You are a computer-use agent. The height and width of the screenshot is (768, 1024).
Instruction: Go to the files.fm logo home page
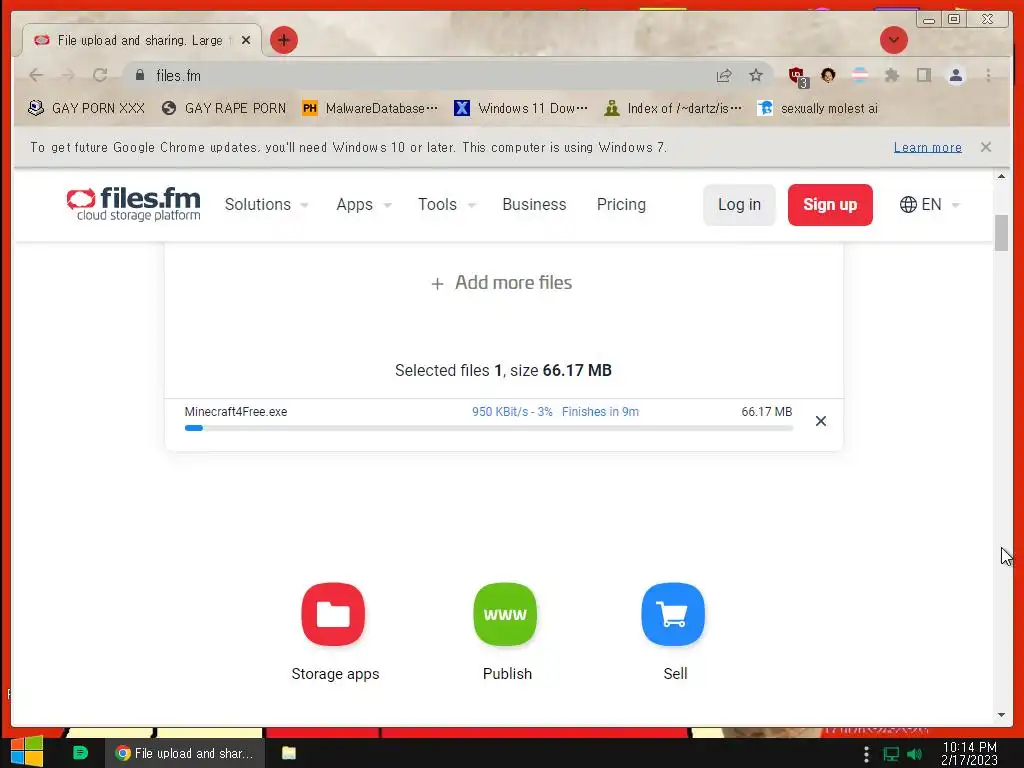tap(133, 204)
